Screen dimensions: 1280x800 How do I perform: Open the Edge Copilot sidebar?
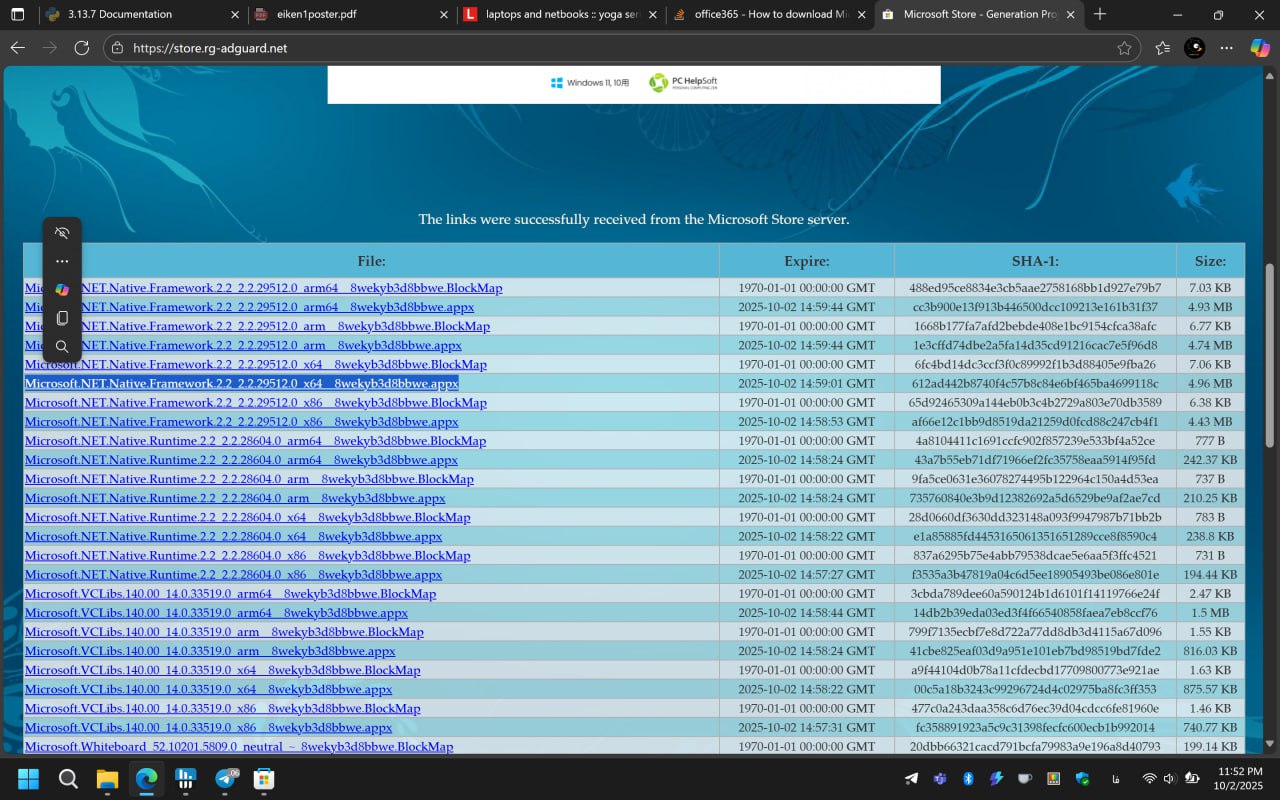tap(1259, 48)
